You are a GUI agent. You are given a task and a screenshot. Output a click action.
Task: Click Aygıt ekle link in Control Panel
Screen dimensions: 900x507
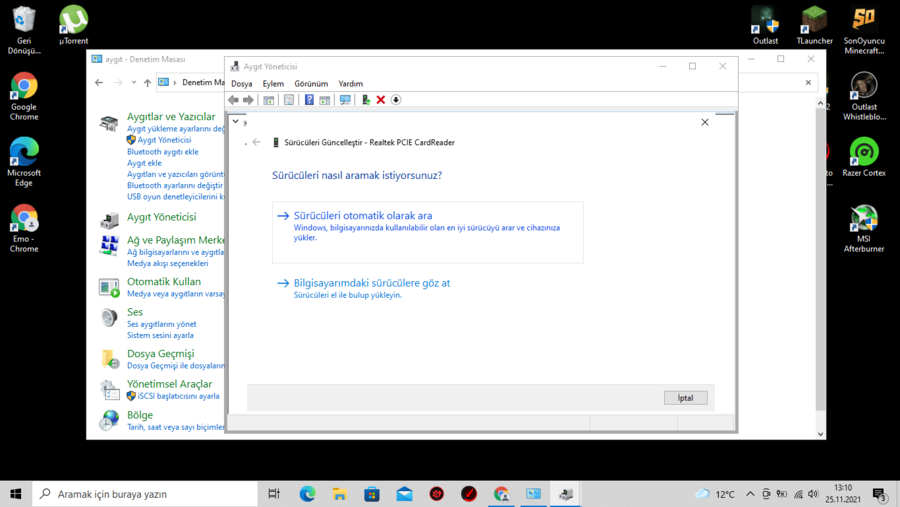(144, 163)
